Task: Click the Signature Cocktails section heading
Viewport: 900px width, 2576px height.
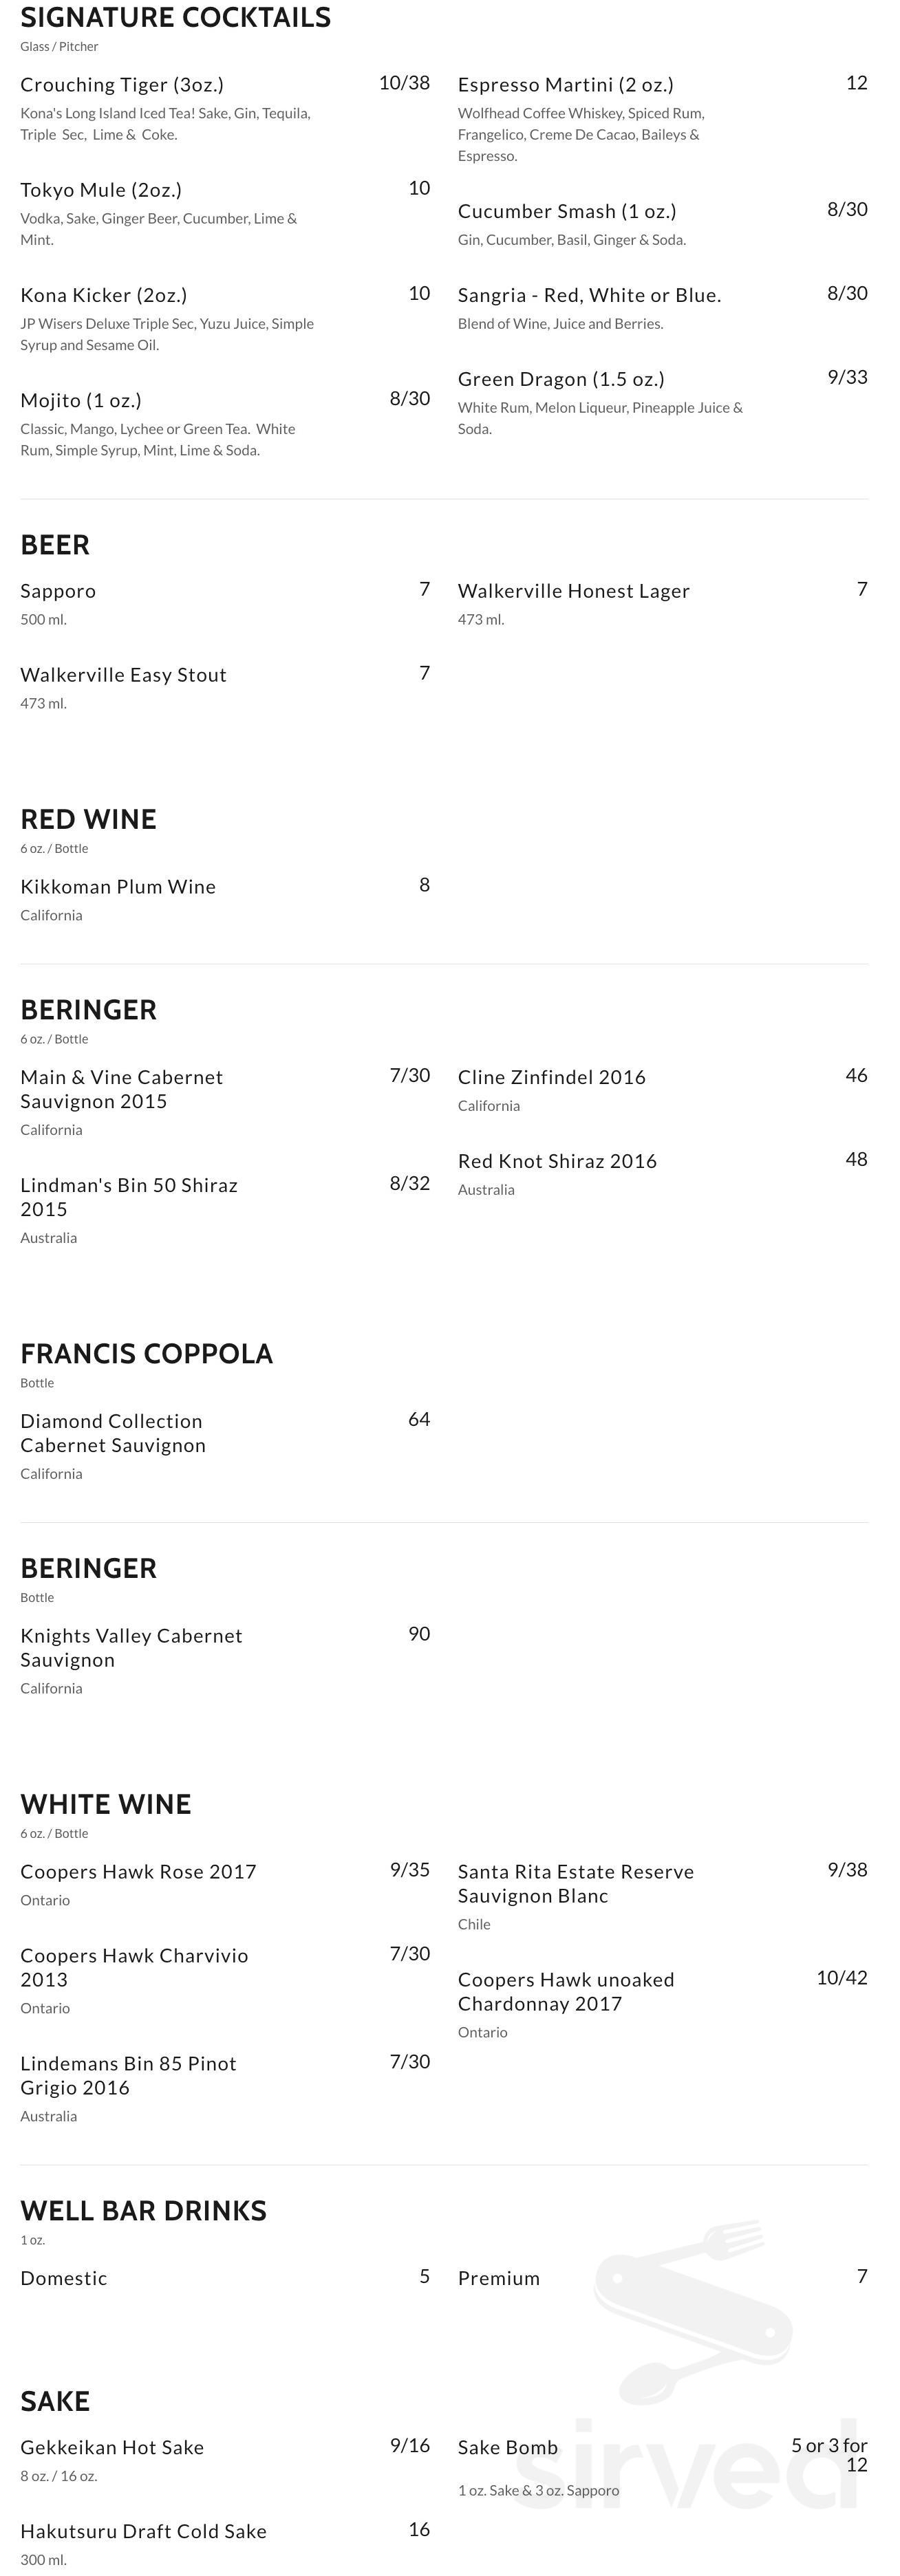Action: point(175,18)
